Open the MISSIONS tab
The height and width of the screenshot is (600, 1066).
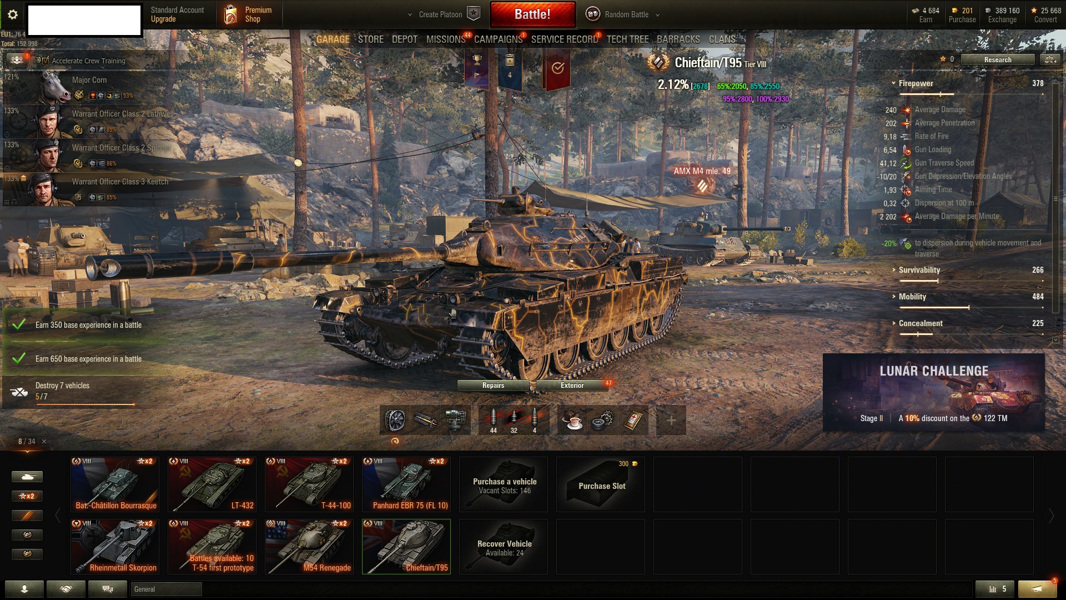click(x=446, y=39)
